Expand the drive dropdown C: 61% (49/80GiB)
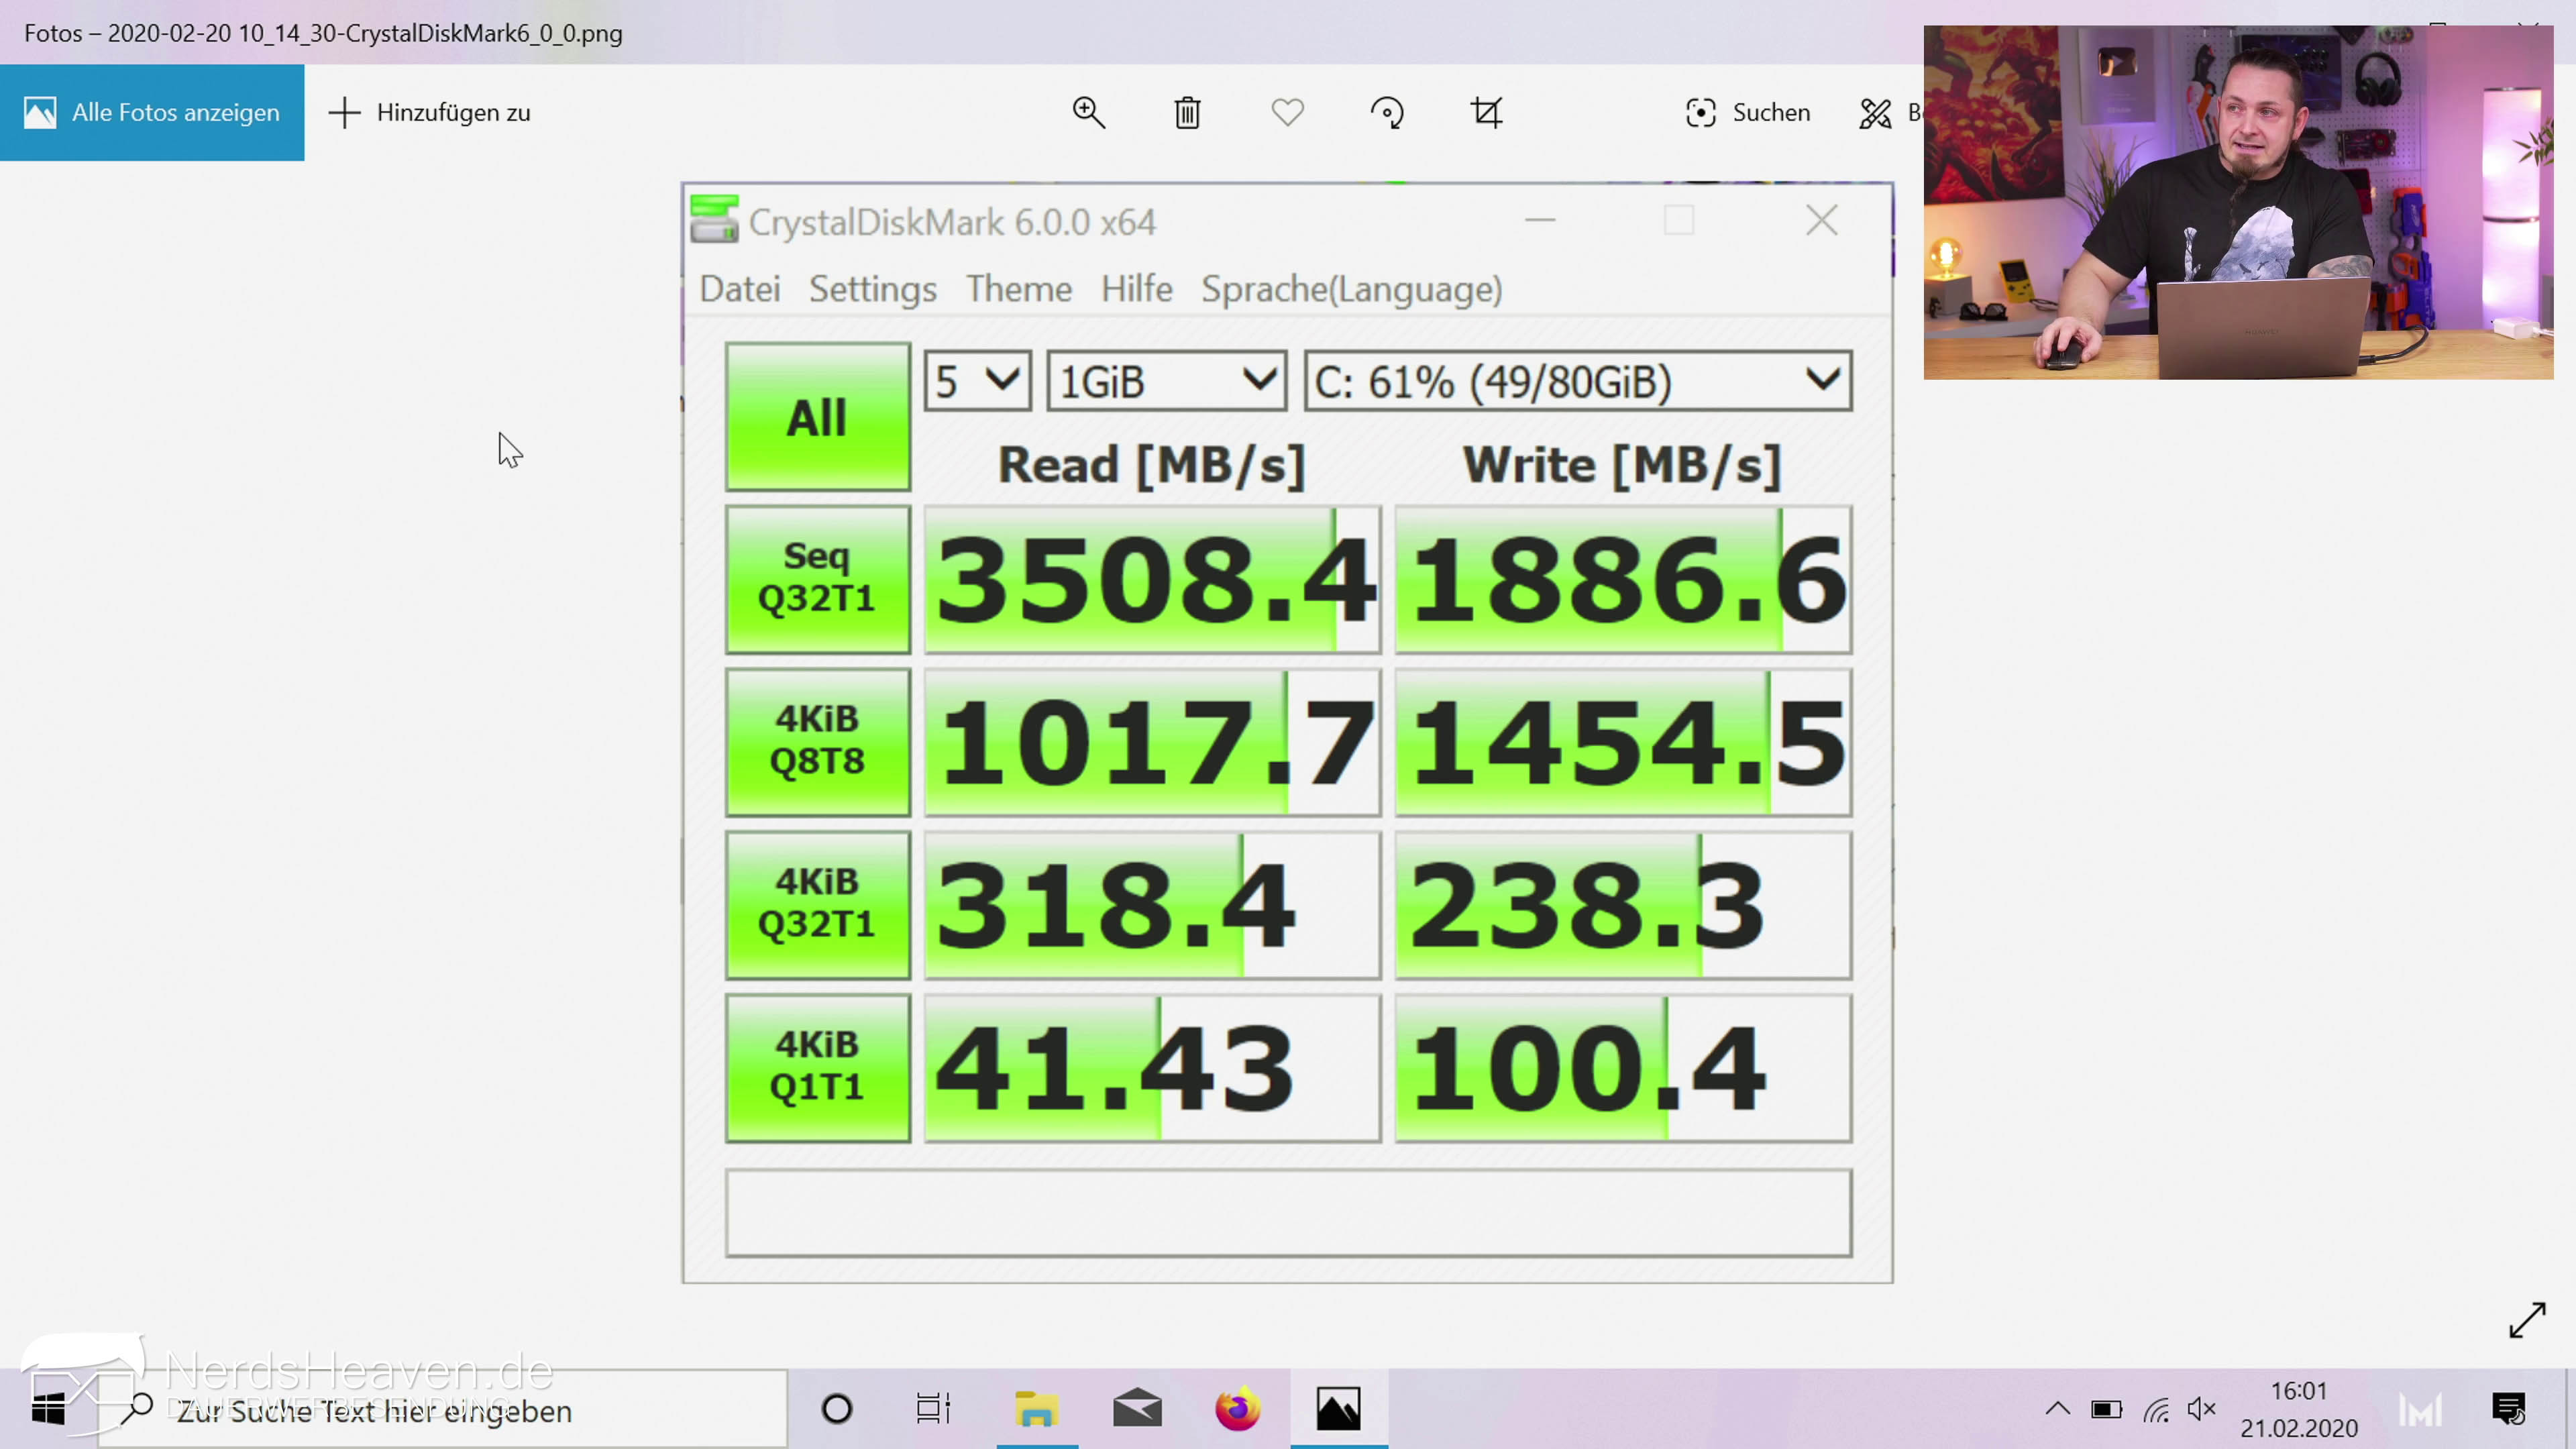Screen dimensions: 2576x1449 [1578, 380]
